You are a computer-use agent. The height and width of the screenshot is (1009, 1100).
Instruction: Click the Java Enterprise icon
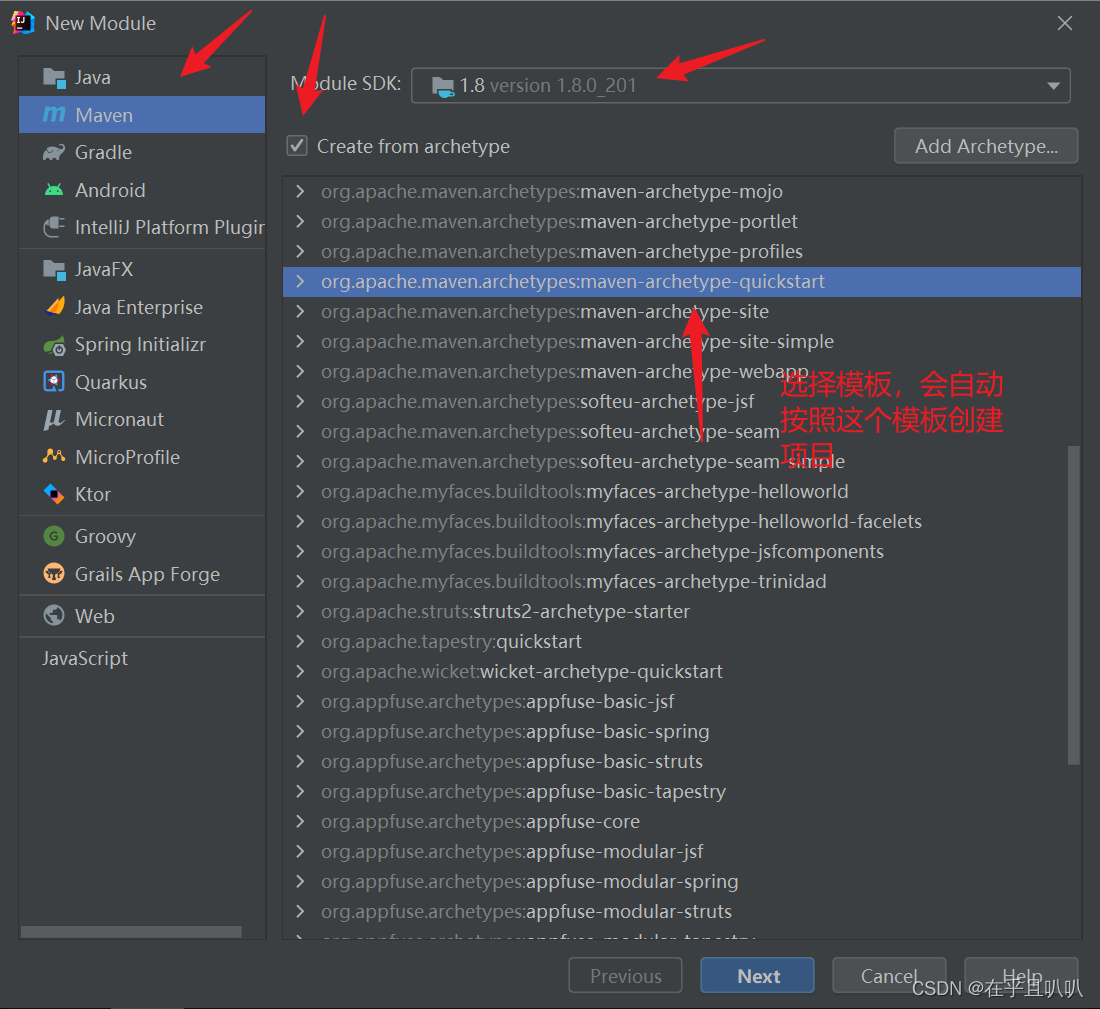point(54,307)
